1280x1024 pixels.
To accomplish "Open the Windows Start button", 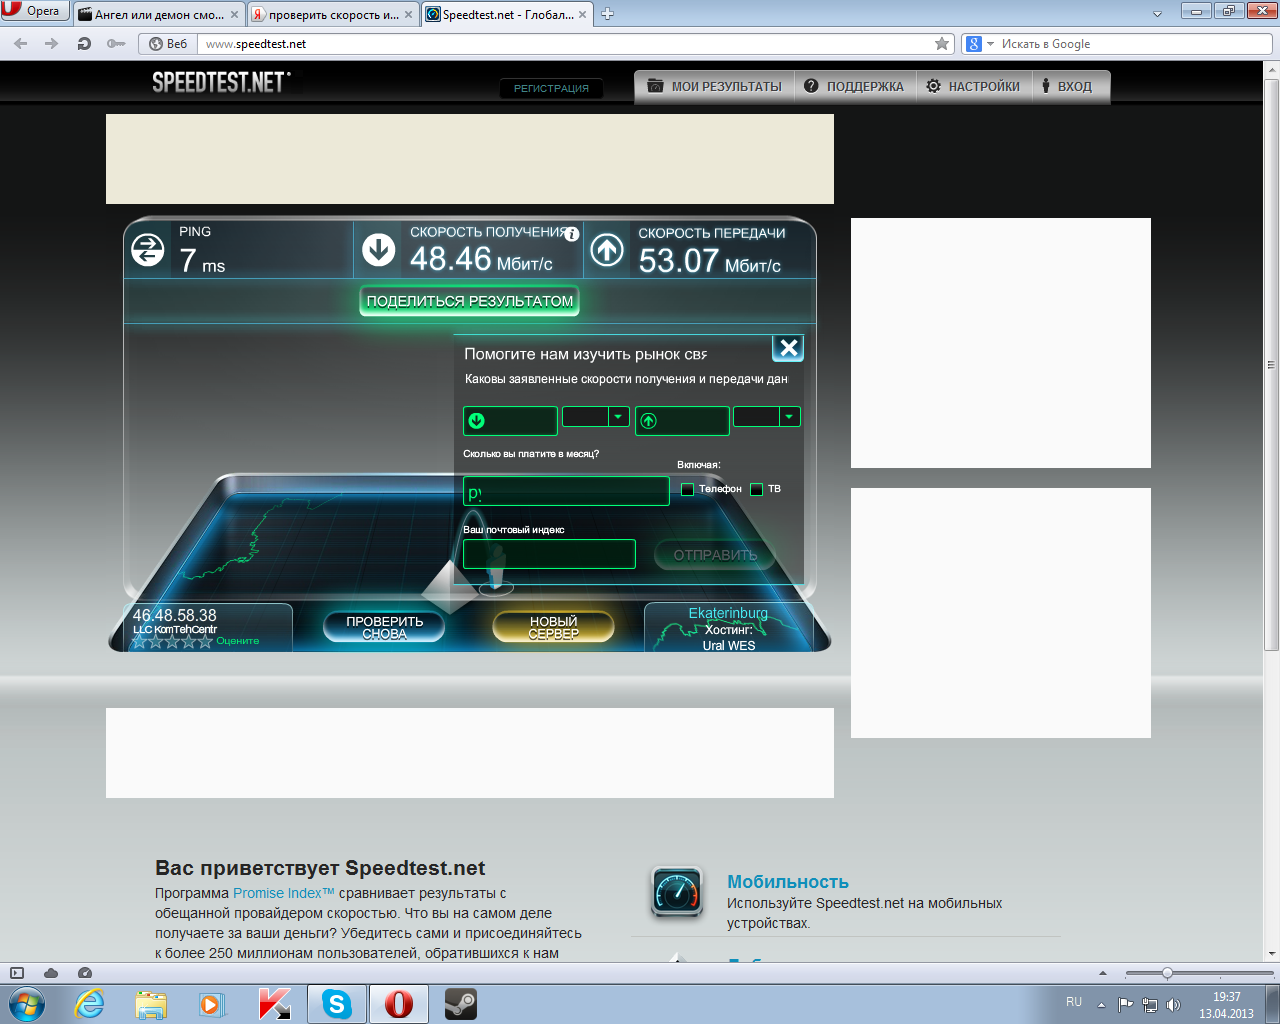I will pos(27,1004).
